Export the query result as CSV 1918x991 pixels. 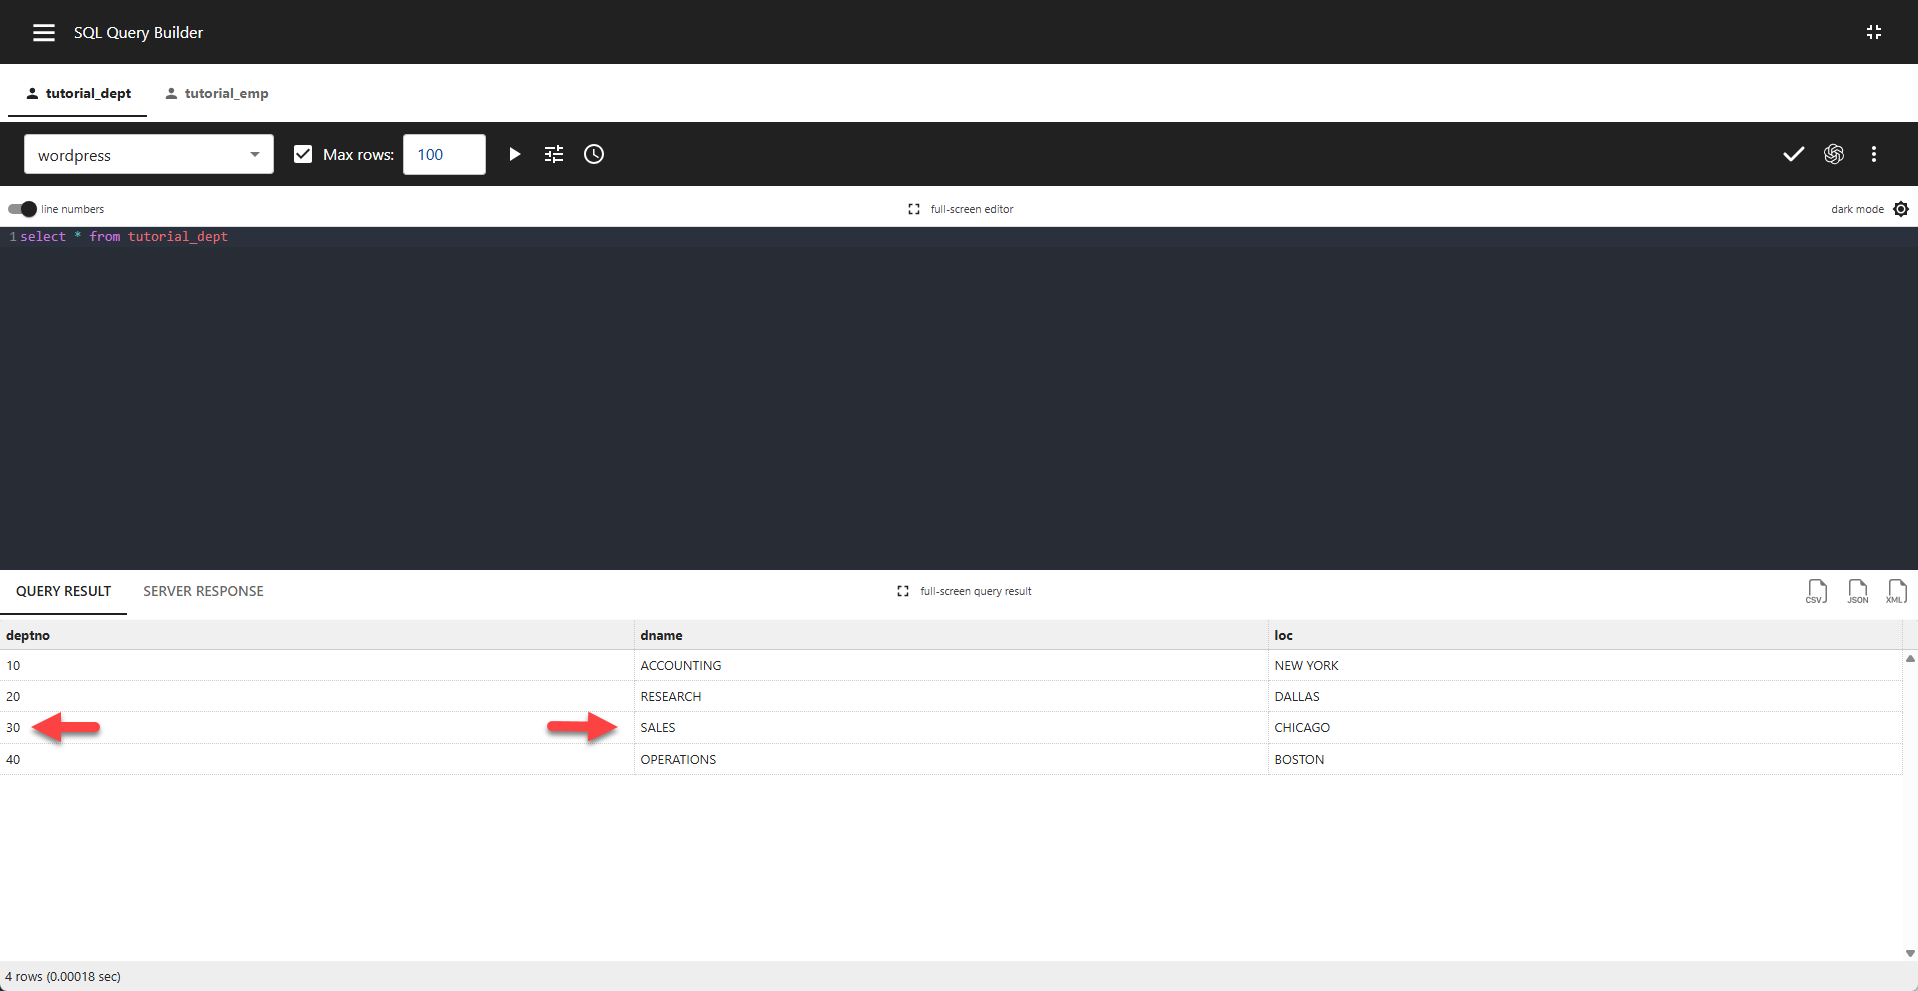click(x=1816, y=591)
